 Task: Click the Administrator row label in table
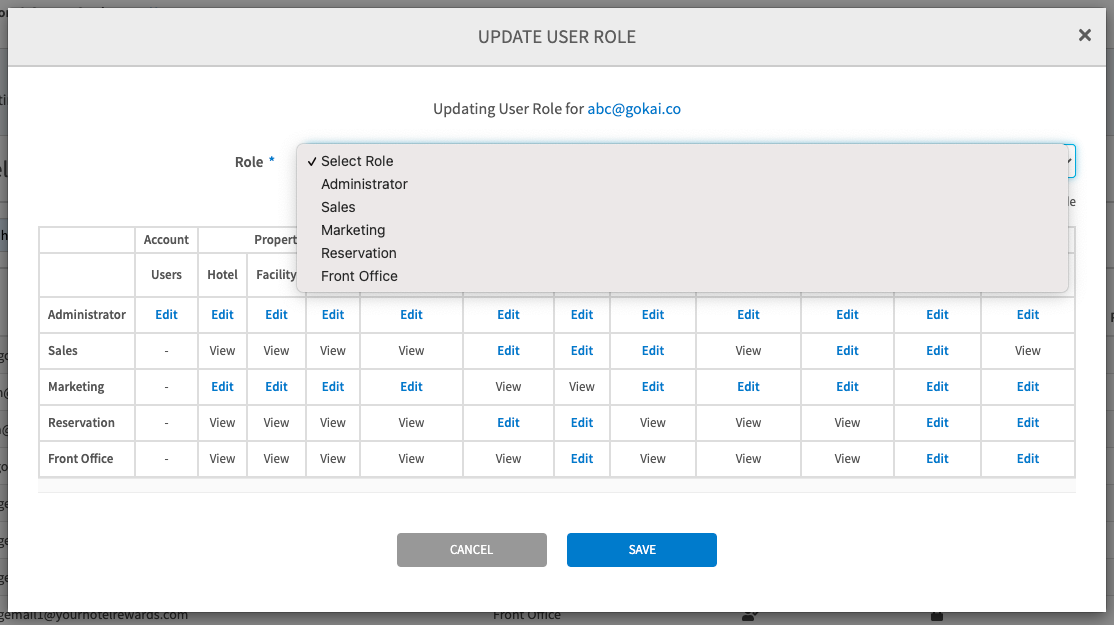tap(87, 315)
